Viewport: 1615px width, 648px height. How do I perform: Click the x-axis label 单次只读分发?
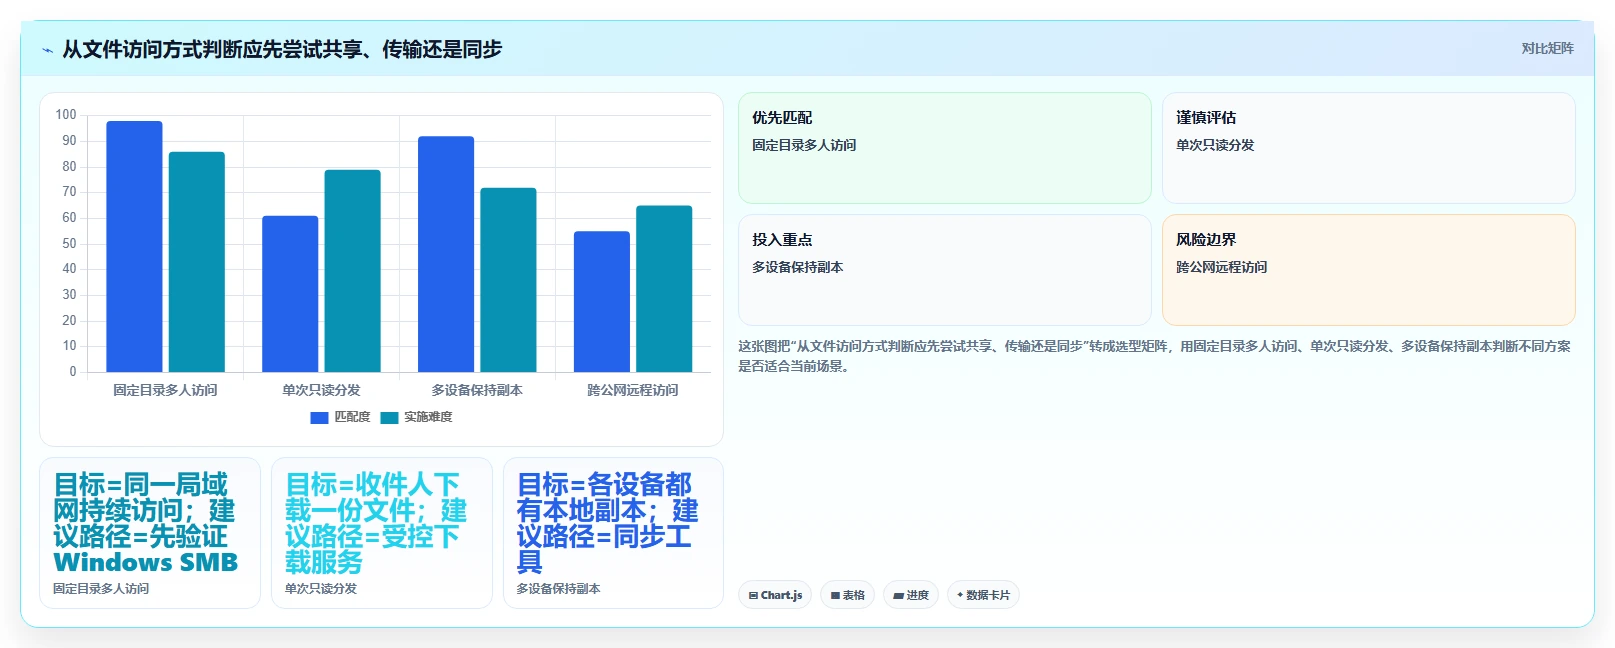tap(321, 390)
